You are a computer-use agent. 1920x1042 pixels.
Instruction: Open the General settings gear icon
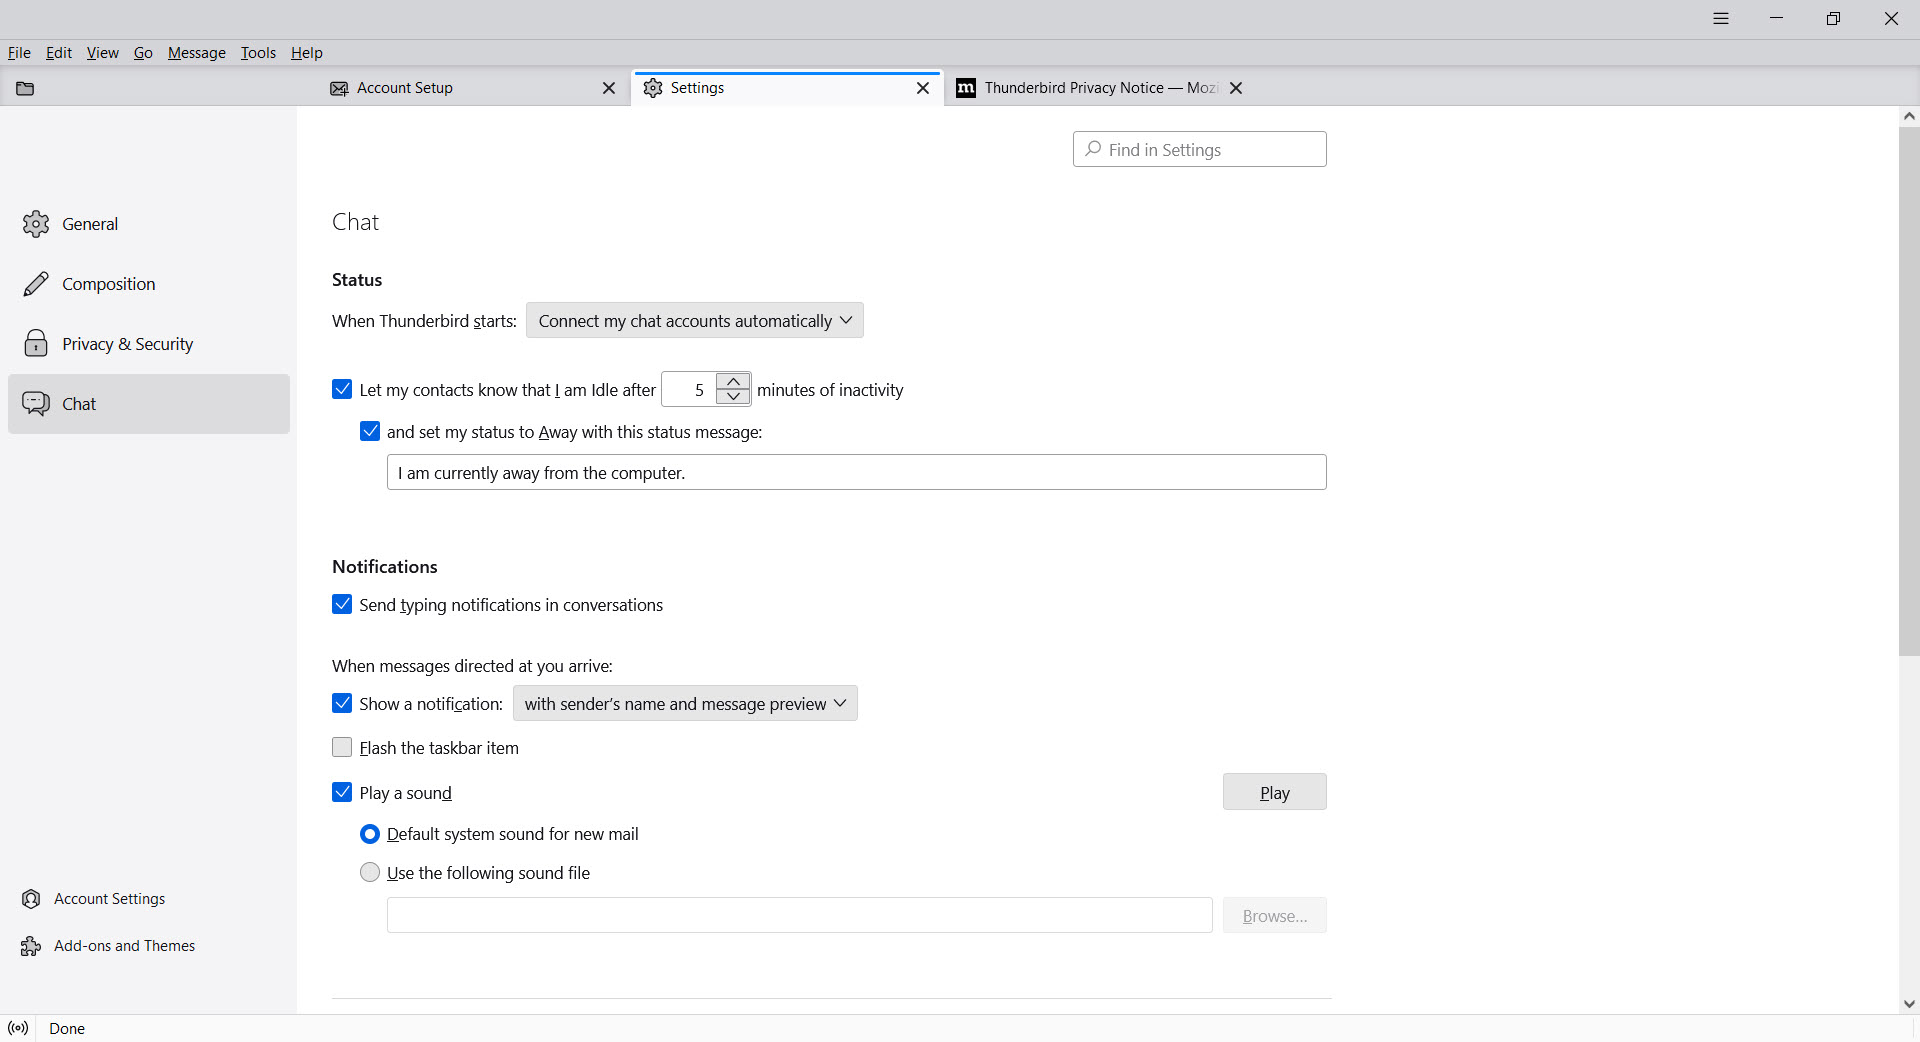[36, 224]
